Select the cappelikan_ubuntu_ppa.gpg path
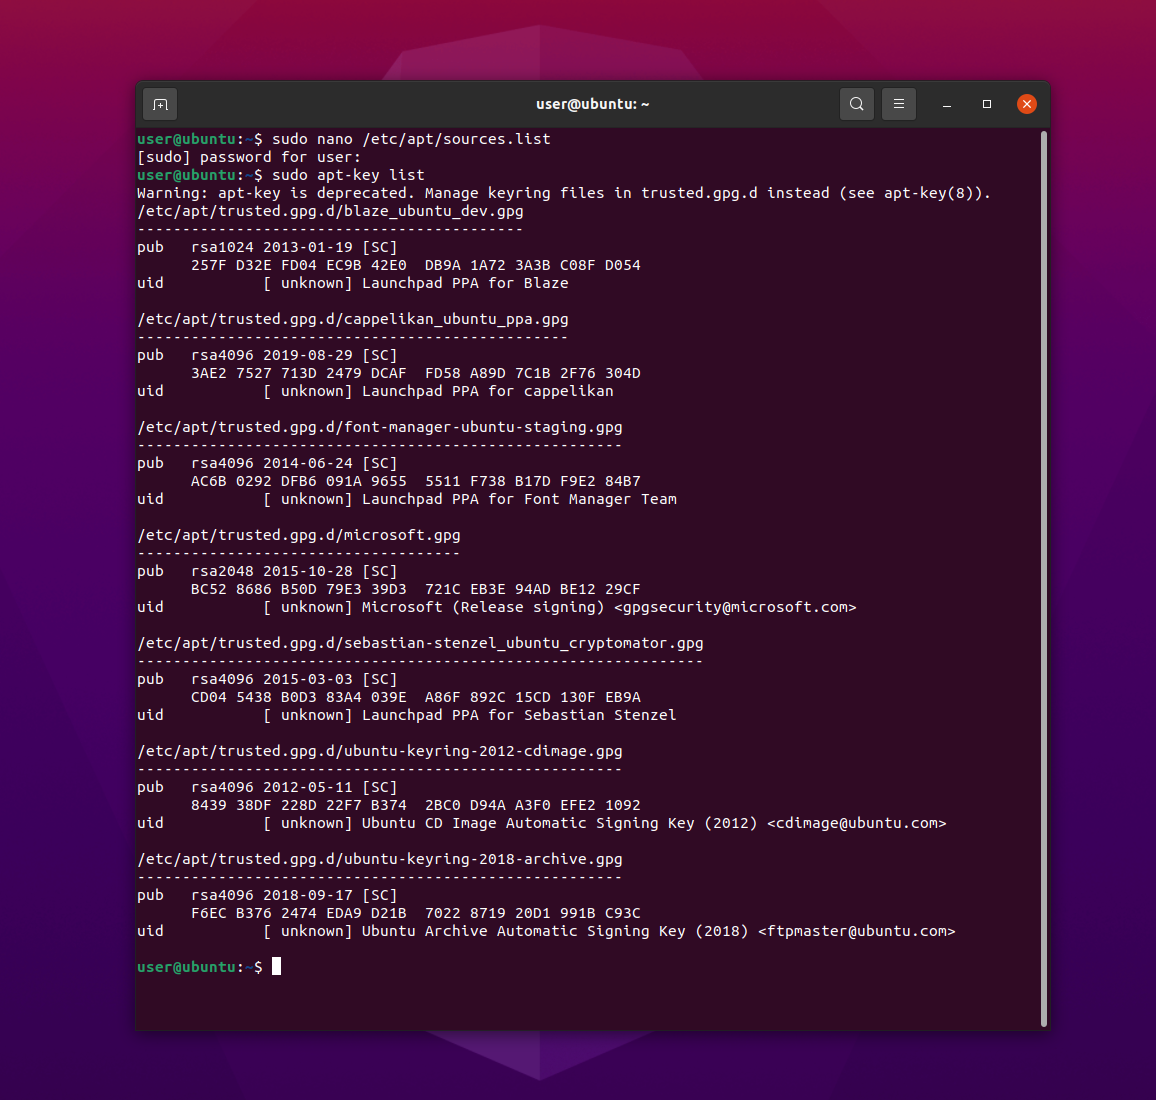 352,319
